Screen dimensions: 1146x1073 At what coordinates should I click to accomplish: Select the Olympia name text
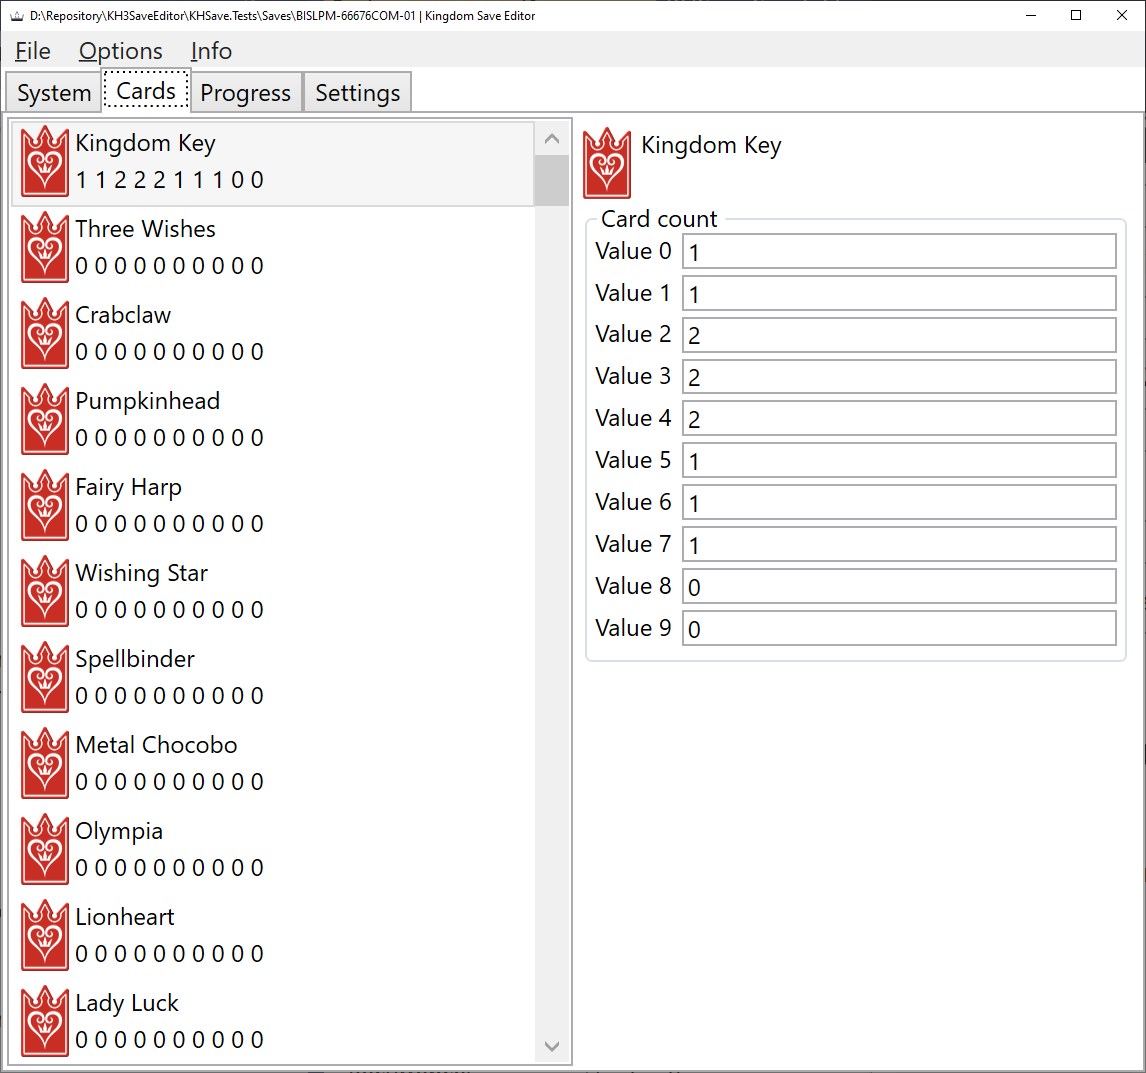click(x=119, y=832)
